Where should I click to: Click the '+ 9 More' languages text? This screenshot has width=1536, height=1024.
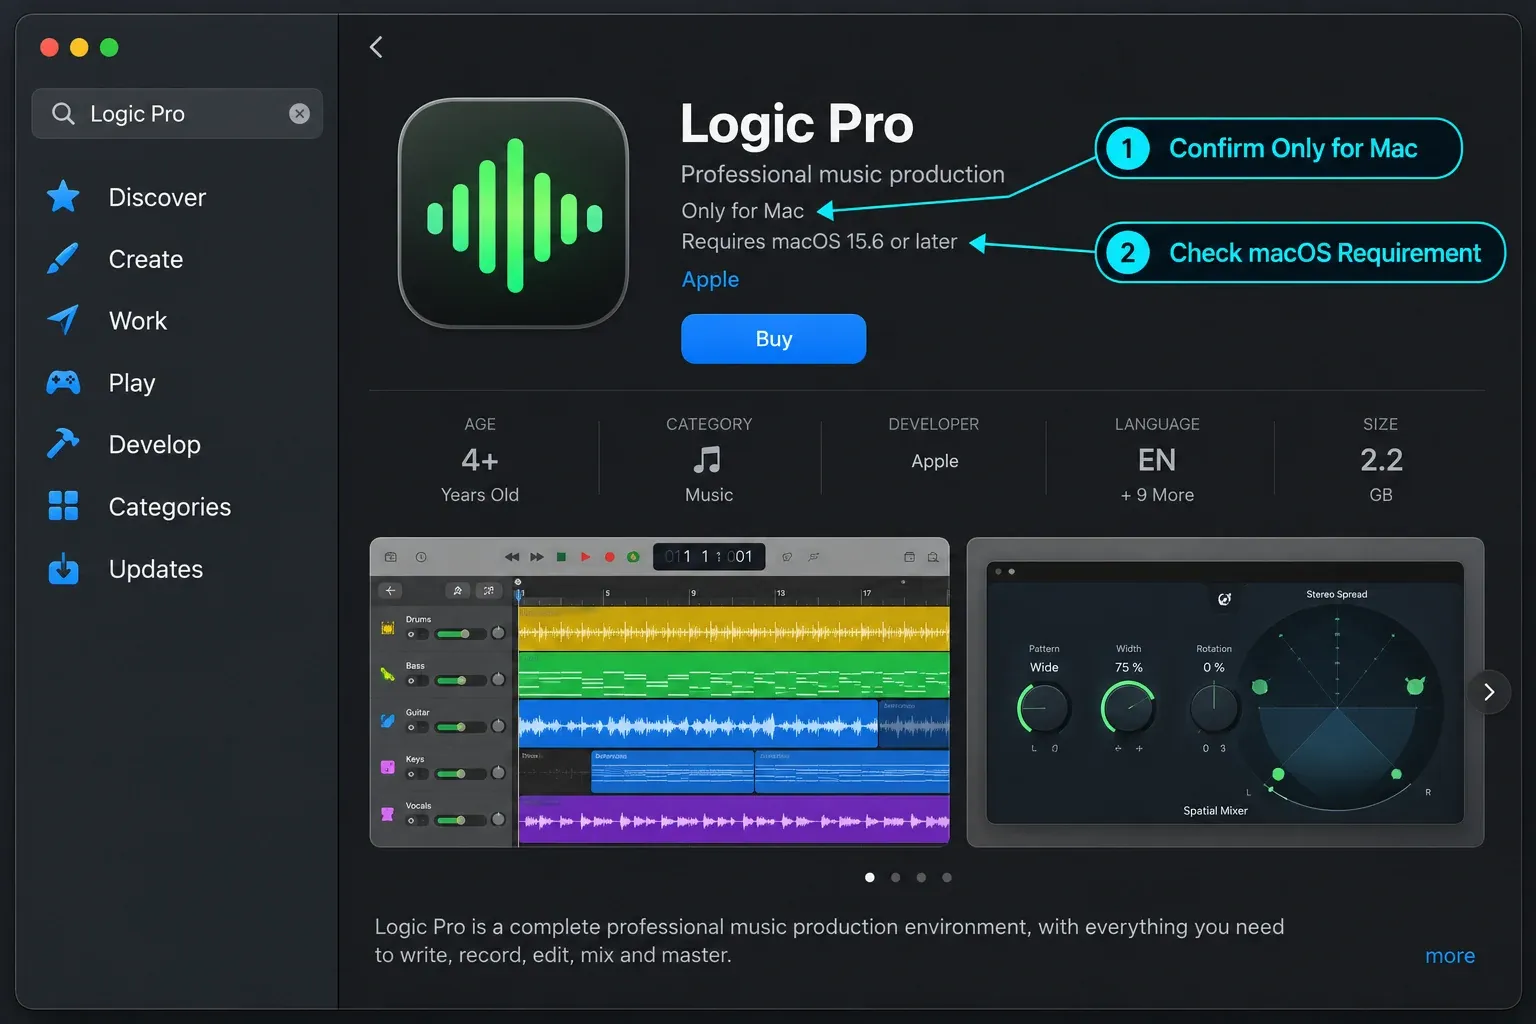tap(1157, 495)
